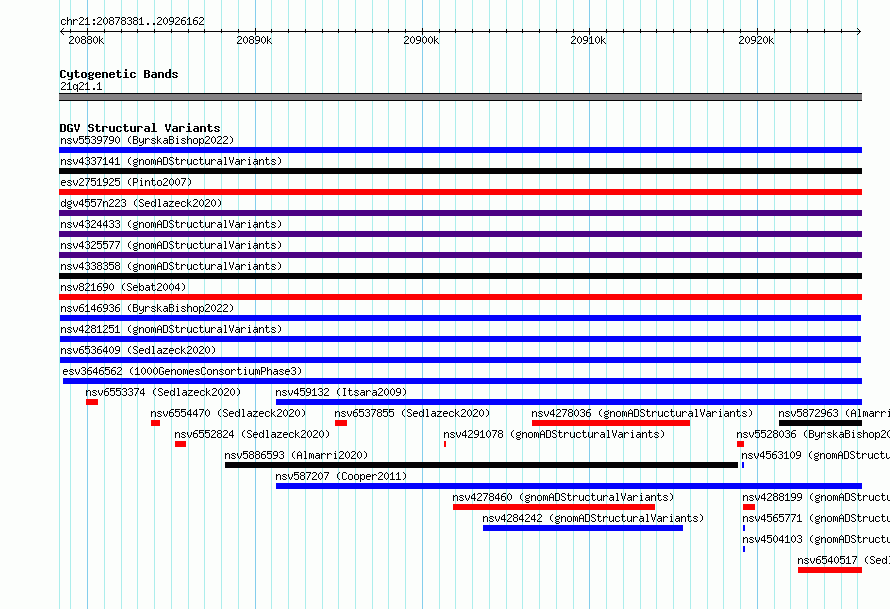
Task: Select the small red nsv6554470 block
Action: coord(156,423)
